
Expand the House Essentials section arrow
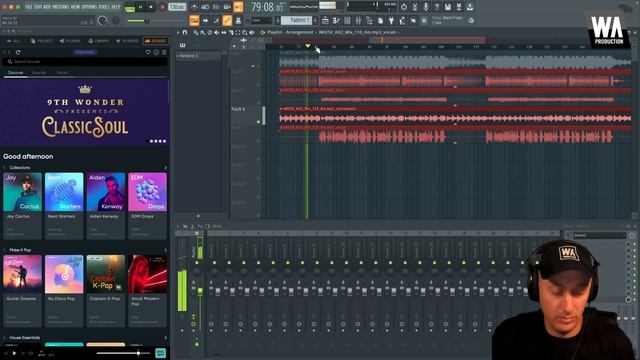tap(165, 338)
